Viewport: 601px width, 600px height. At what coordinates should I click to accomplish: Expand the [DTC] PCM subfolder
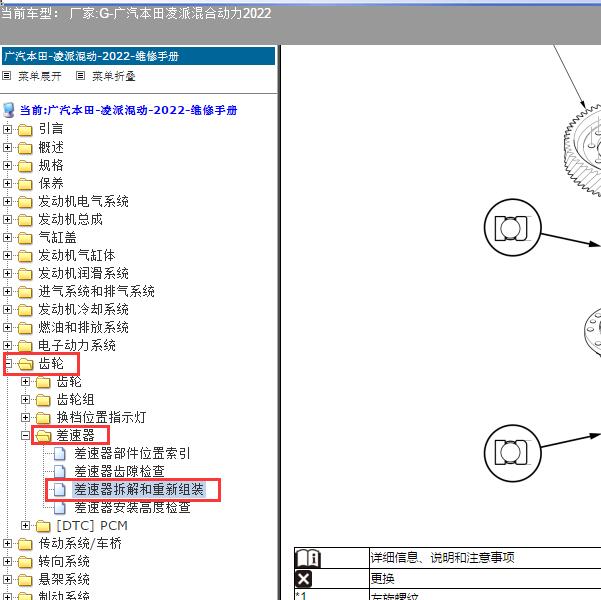point(25,526)
